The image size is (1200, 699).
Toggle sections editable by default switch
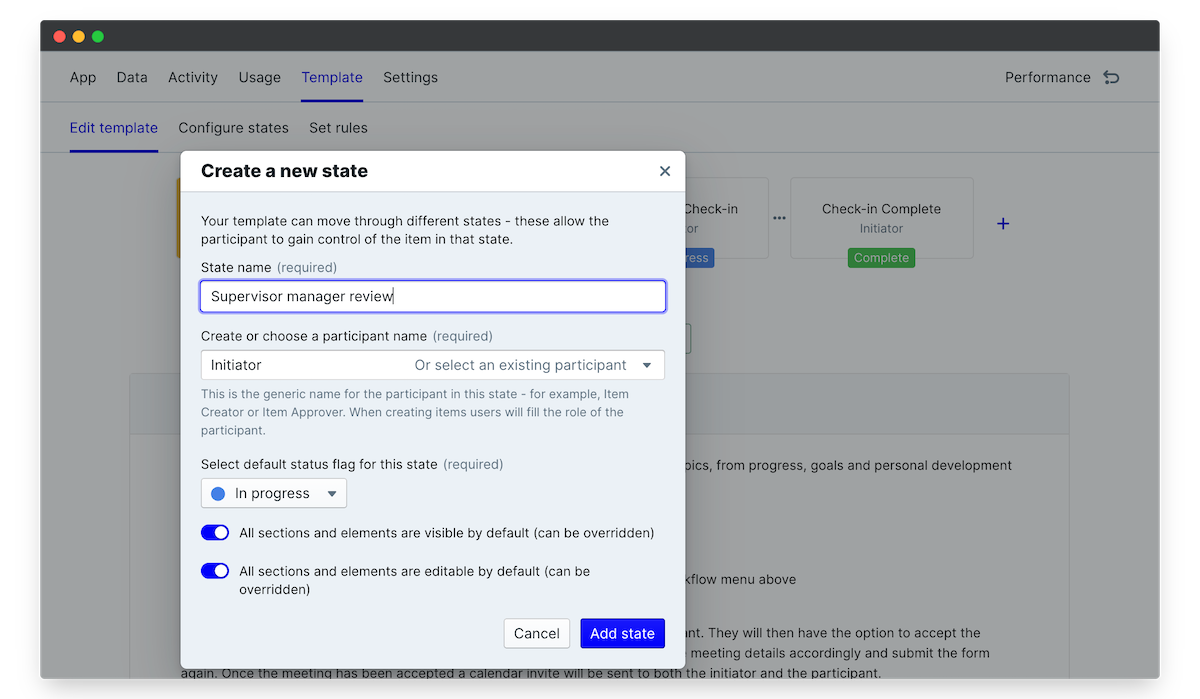pos(215,571)
